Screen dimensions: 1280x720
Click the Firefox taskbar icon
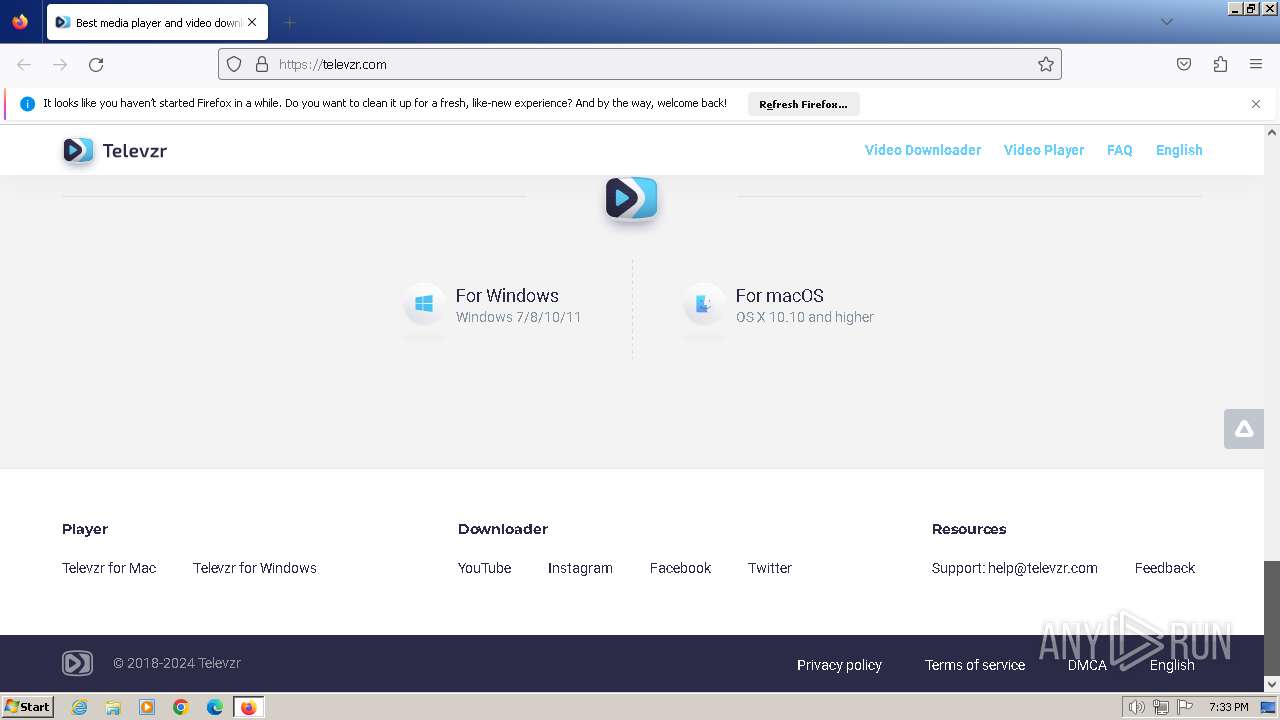click(248, 707)
